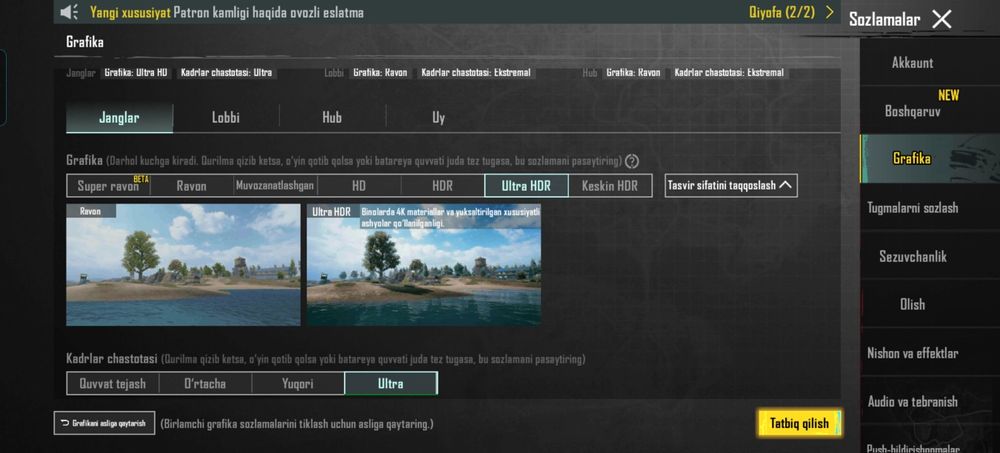Image resolution: width=1000 pixels, height=453 pixels.
Task: Select Muvozanatlashgan graphics quality
Action: click(x=275, y=186)
